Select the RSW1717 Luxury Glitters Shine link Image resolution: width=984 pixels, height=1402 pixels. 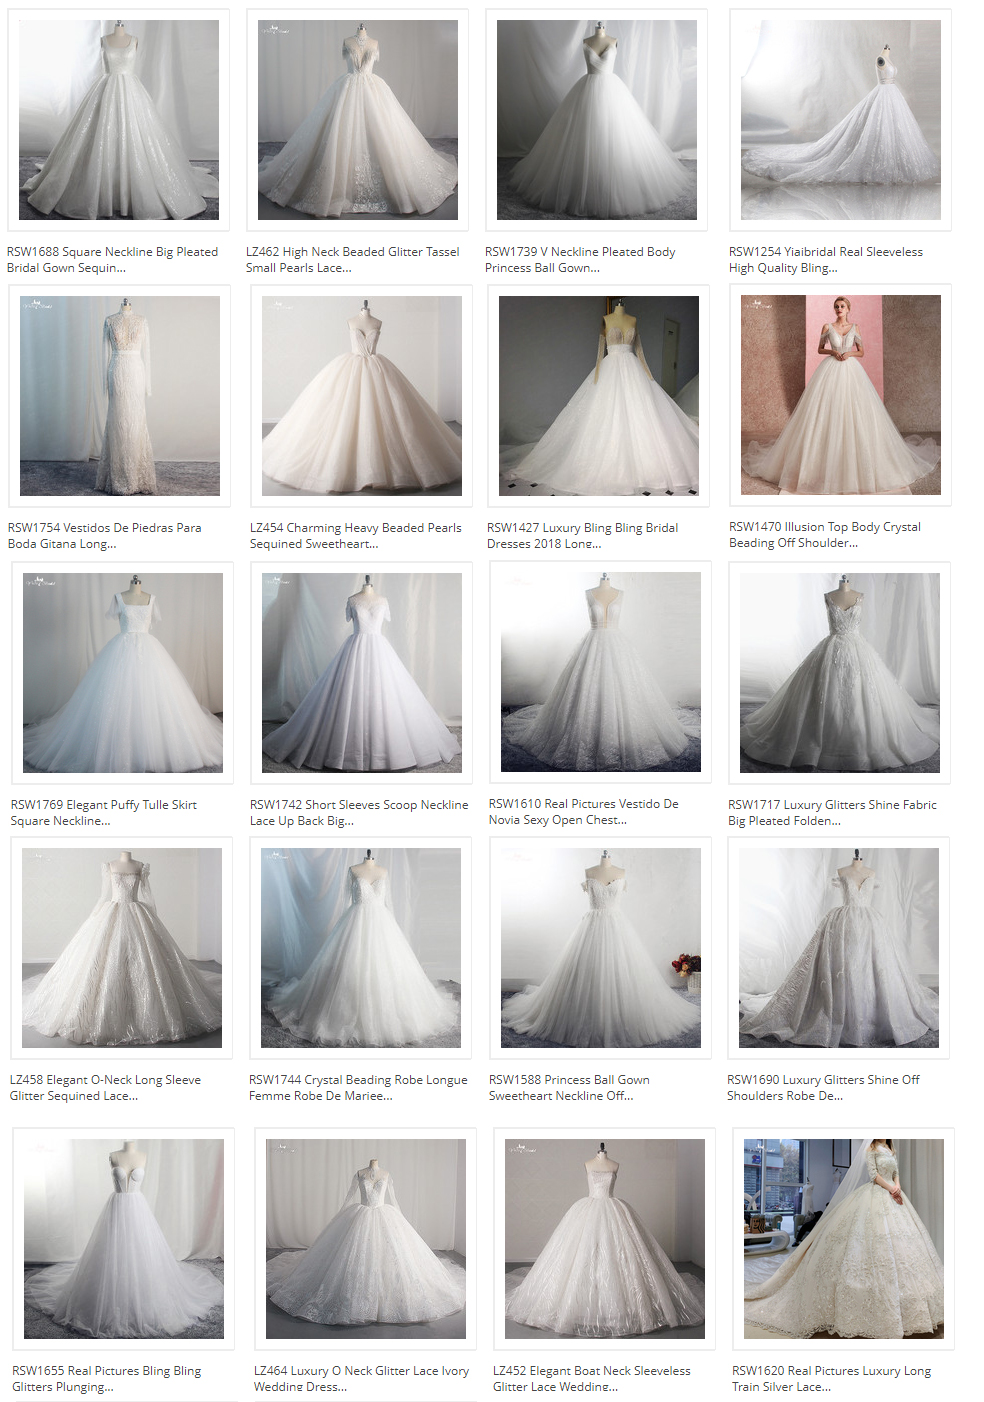[833, 811]
